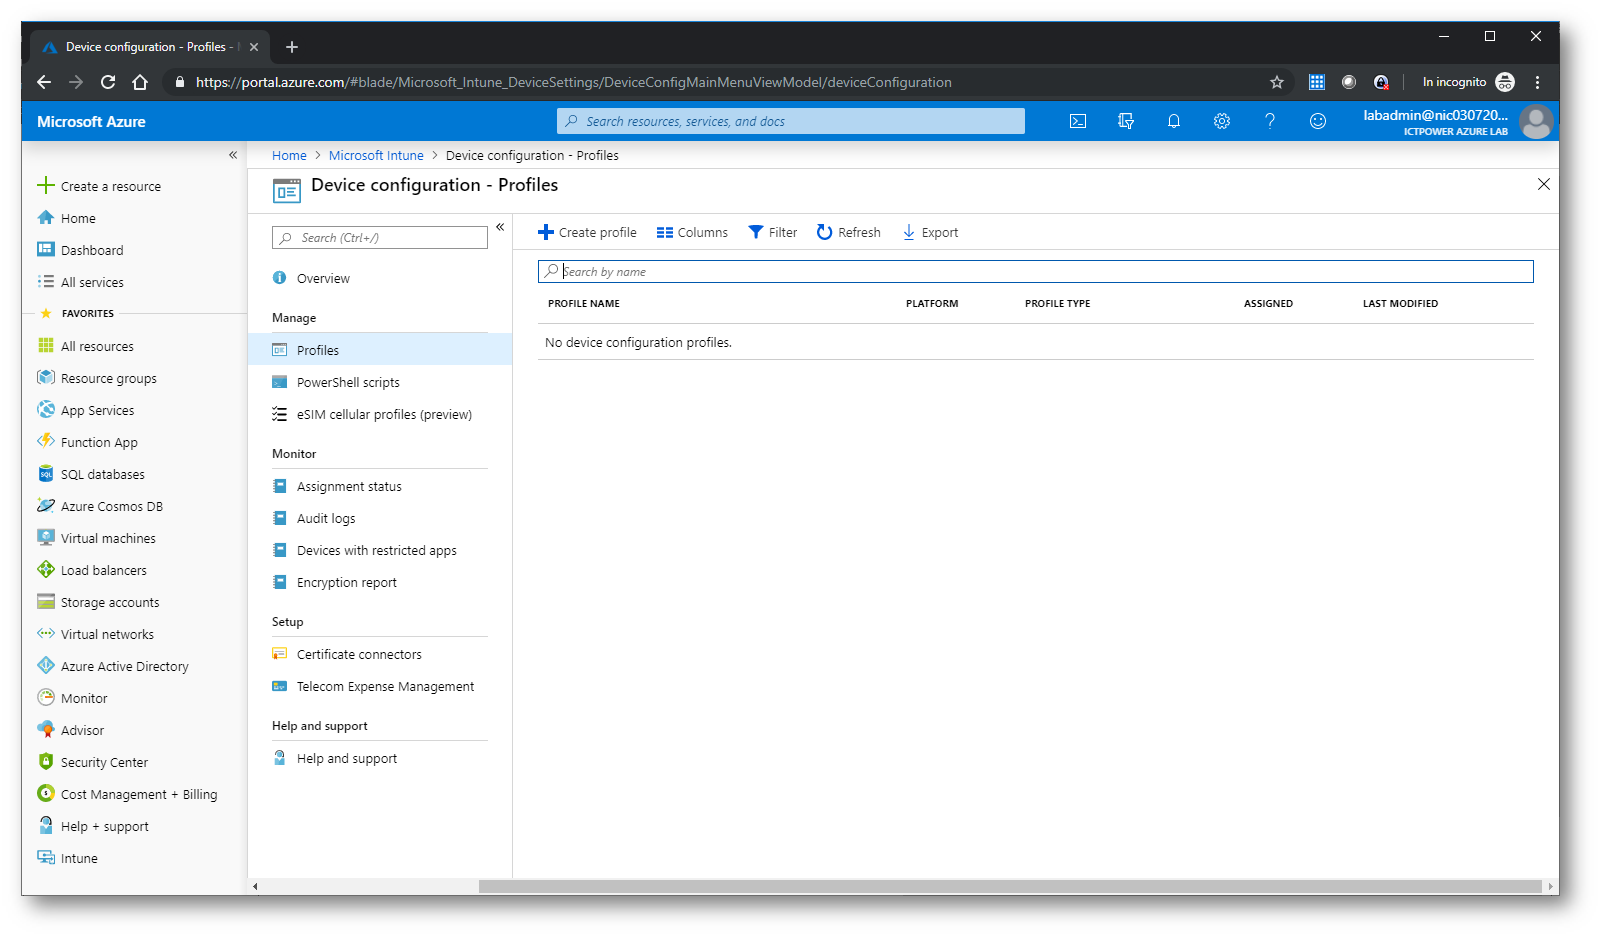Open Virtual networks
The height and width of the screenshot is (938, 1602).
coord(107,634)
